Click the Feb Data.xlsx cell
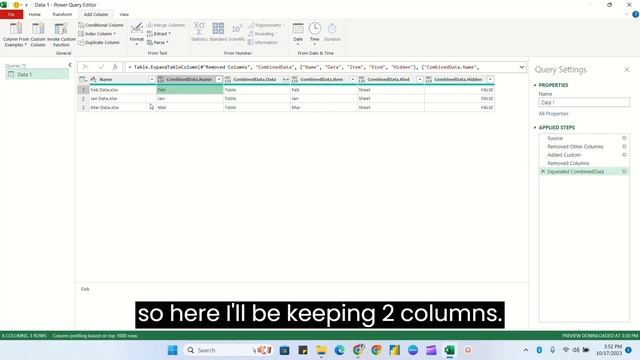 pyautogui.click(x=123, y=89)
